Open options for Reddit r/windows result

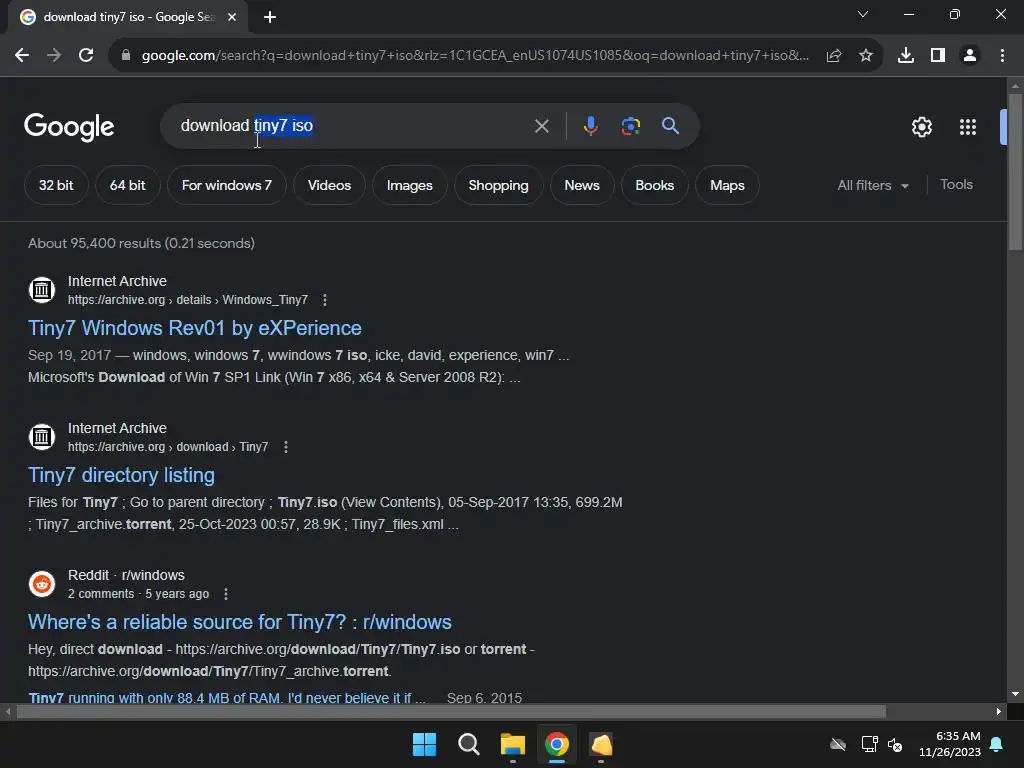point(226,594)
